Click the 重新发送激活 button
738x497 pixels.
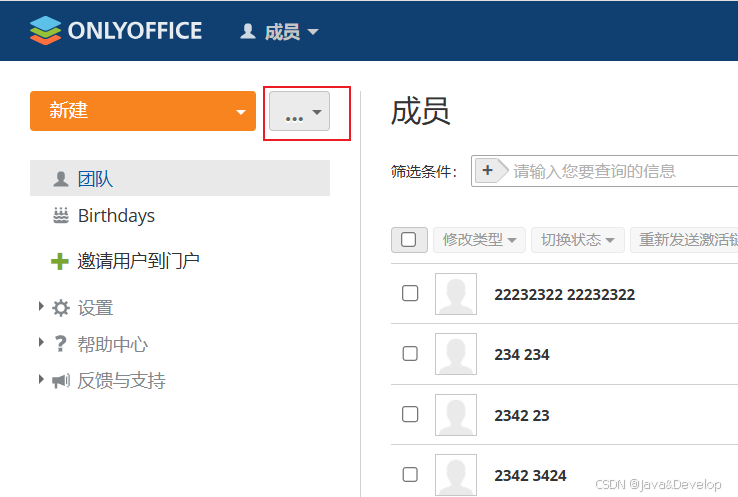(x=685, y=240)
